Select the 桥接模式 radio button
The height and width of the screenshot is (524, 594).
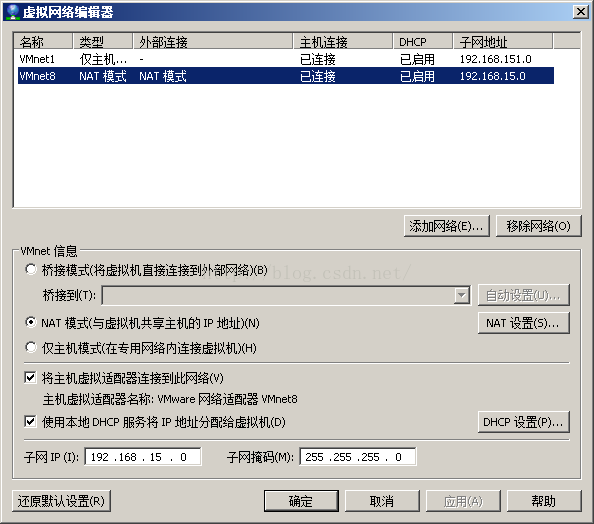click(31, 269)
